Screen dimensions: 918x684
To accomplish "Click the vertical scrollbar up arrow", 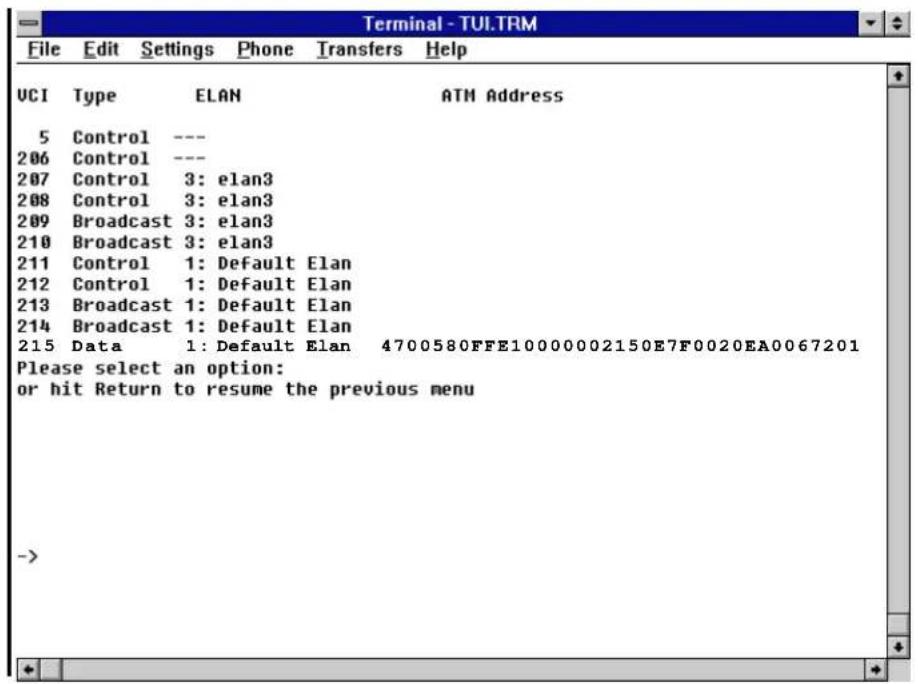I will click(x=898, y=76).
